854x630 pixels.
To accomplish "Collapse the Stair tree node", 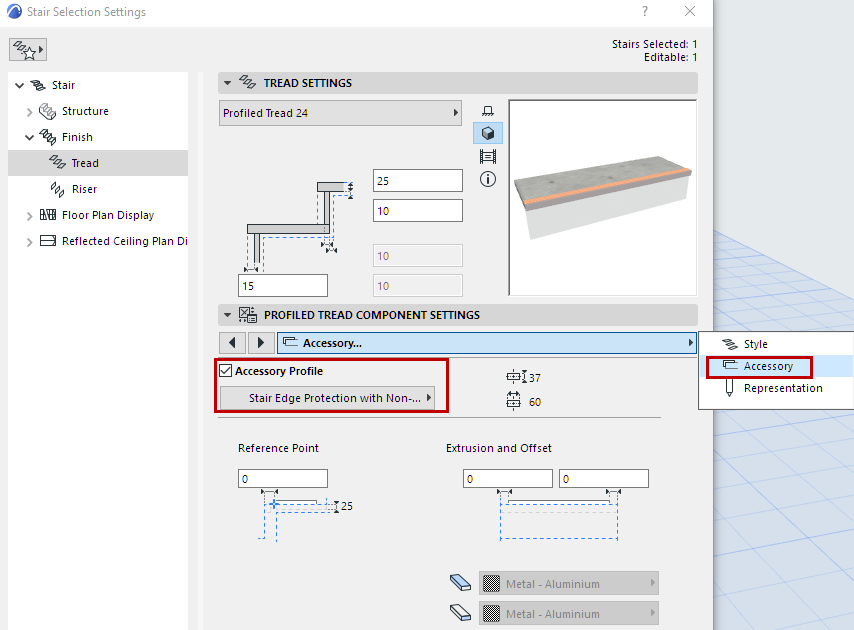I will (x=20, y=85).
